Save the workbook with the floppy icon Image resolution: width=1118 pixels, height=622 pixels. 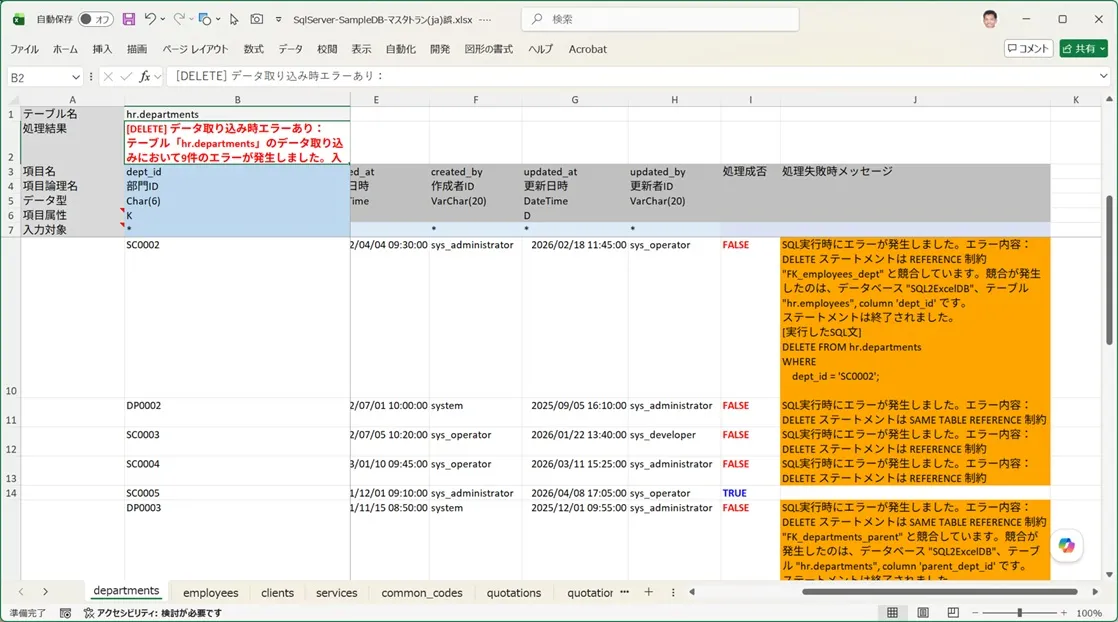pos(129,19)
